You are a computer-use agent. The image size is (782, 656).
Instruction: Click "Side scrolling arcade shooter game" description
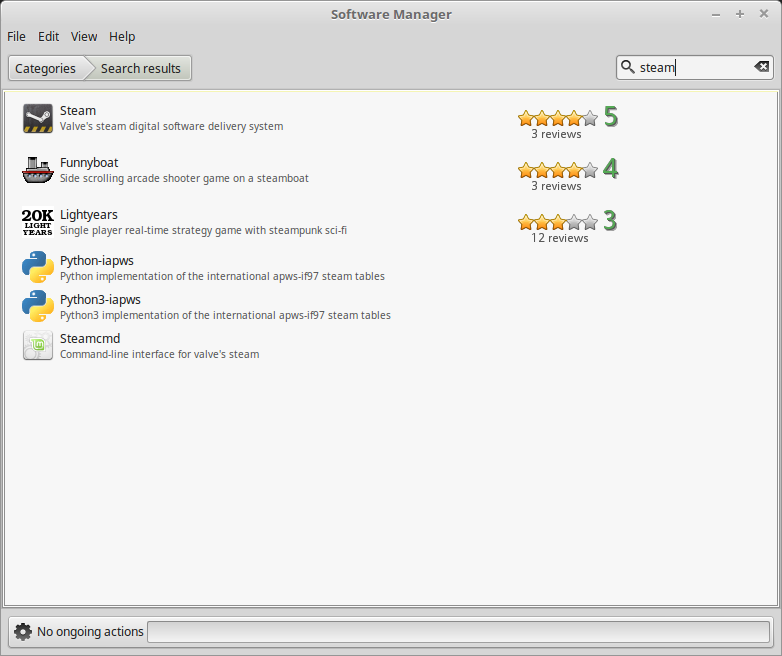(184, 178)
